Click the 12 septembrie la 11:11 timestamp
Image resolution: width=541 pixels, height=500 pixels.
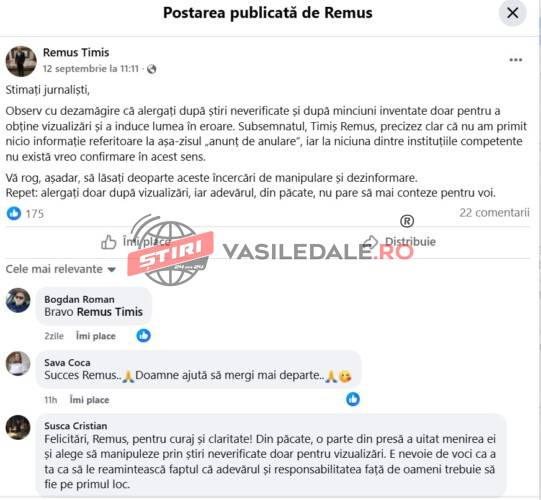[91, 69]
